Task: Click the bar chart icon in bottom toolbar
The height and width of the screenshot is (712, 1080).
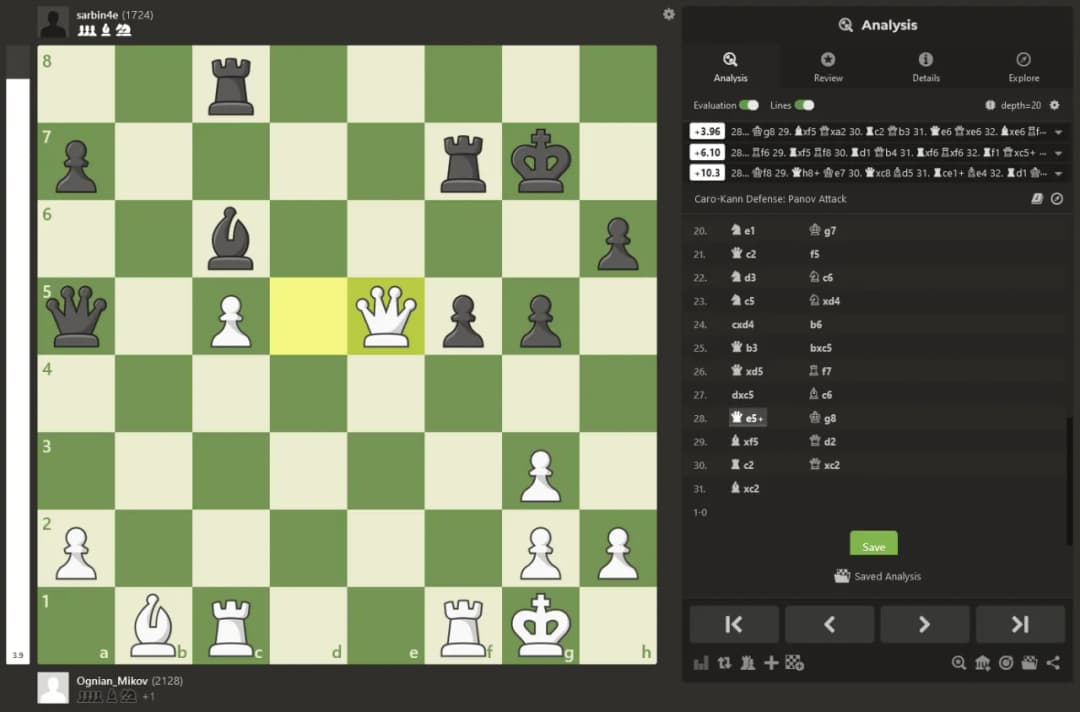Action: tap(701, 663)
